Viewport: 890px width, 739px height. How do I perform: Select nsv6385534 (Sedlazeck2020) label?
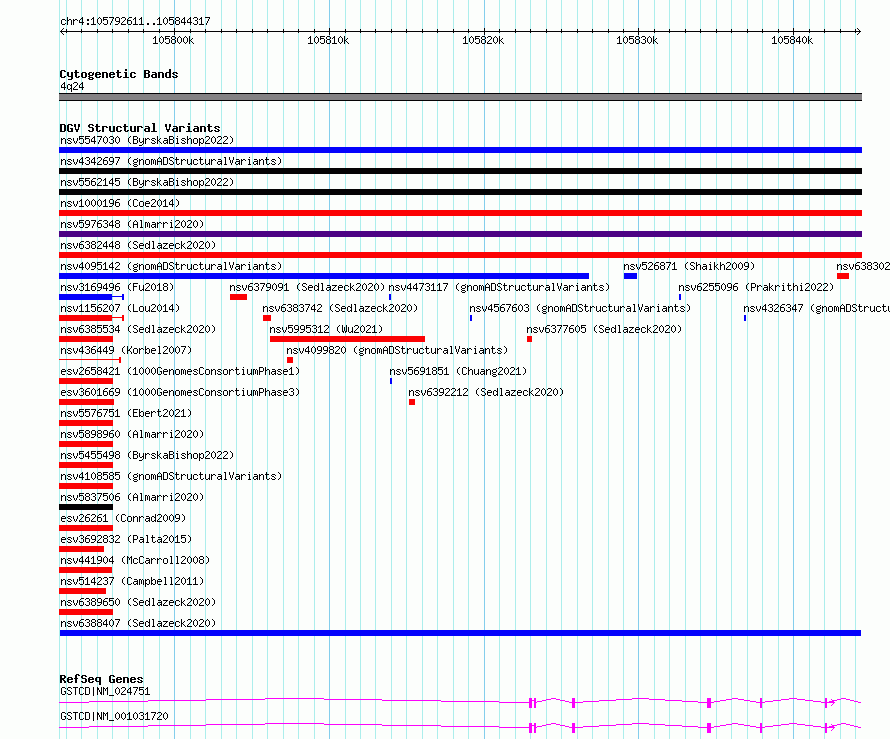(x=138, y=329)
